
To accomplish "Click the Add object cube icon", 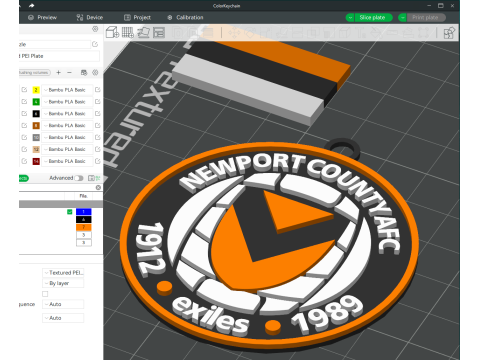I will (x=112, y=32).
